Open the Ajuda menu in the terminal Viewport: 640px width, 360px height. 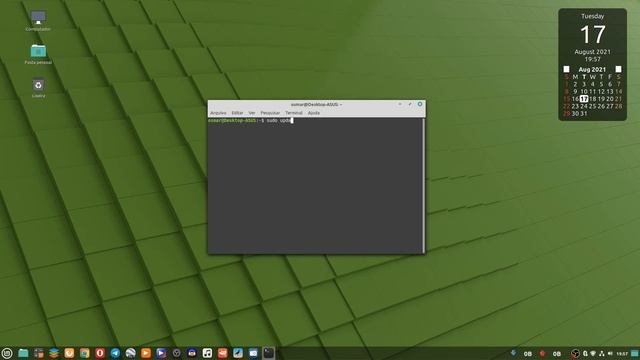313,113
